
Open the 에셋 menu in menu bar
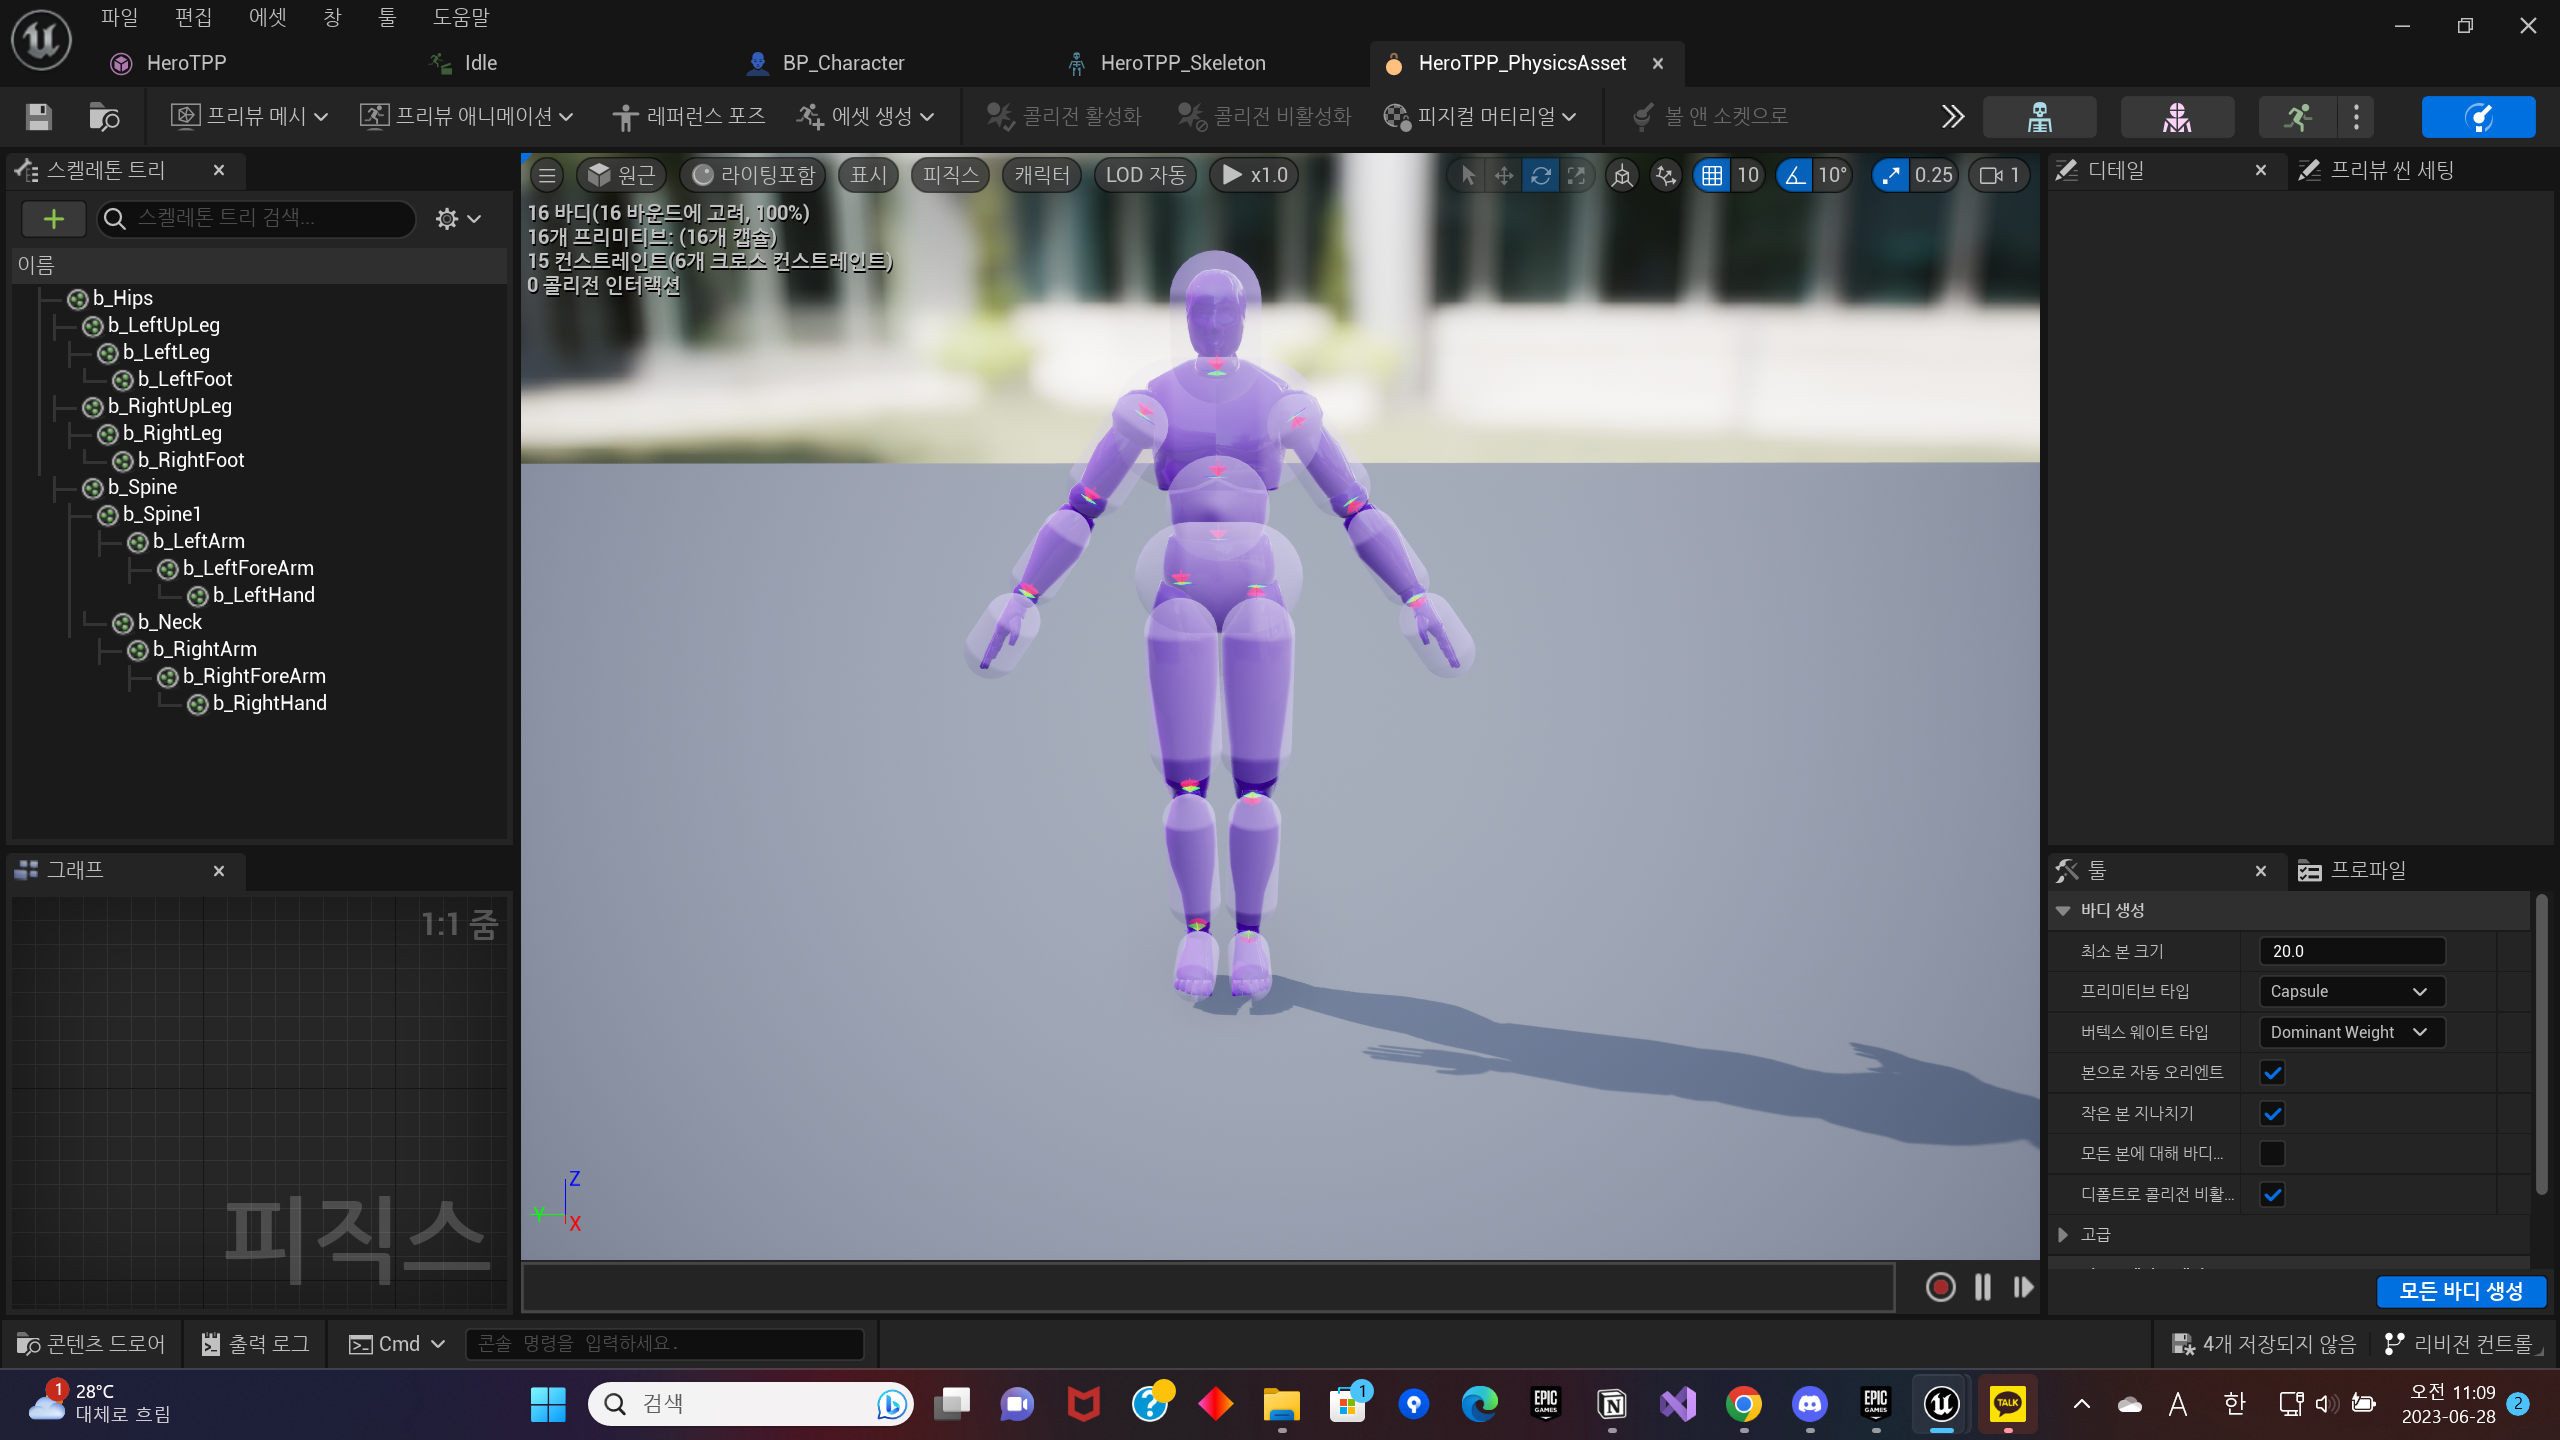coord(267,17)
